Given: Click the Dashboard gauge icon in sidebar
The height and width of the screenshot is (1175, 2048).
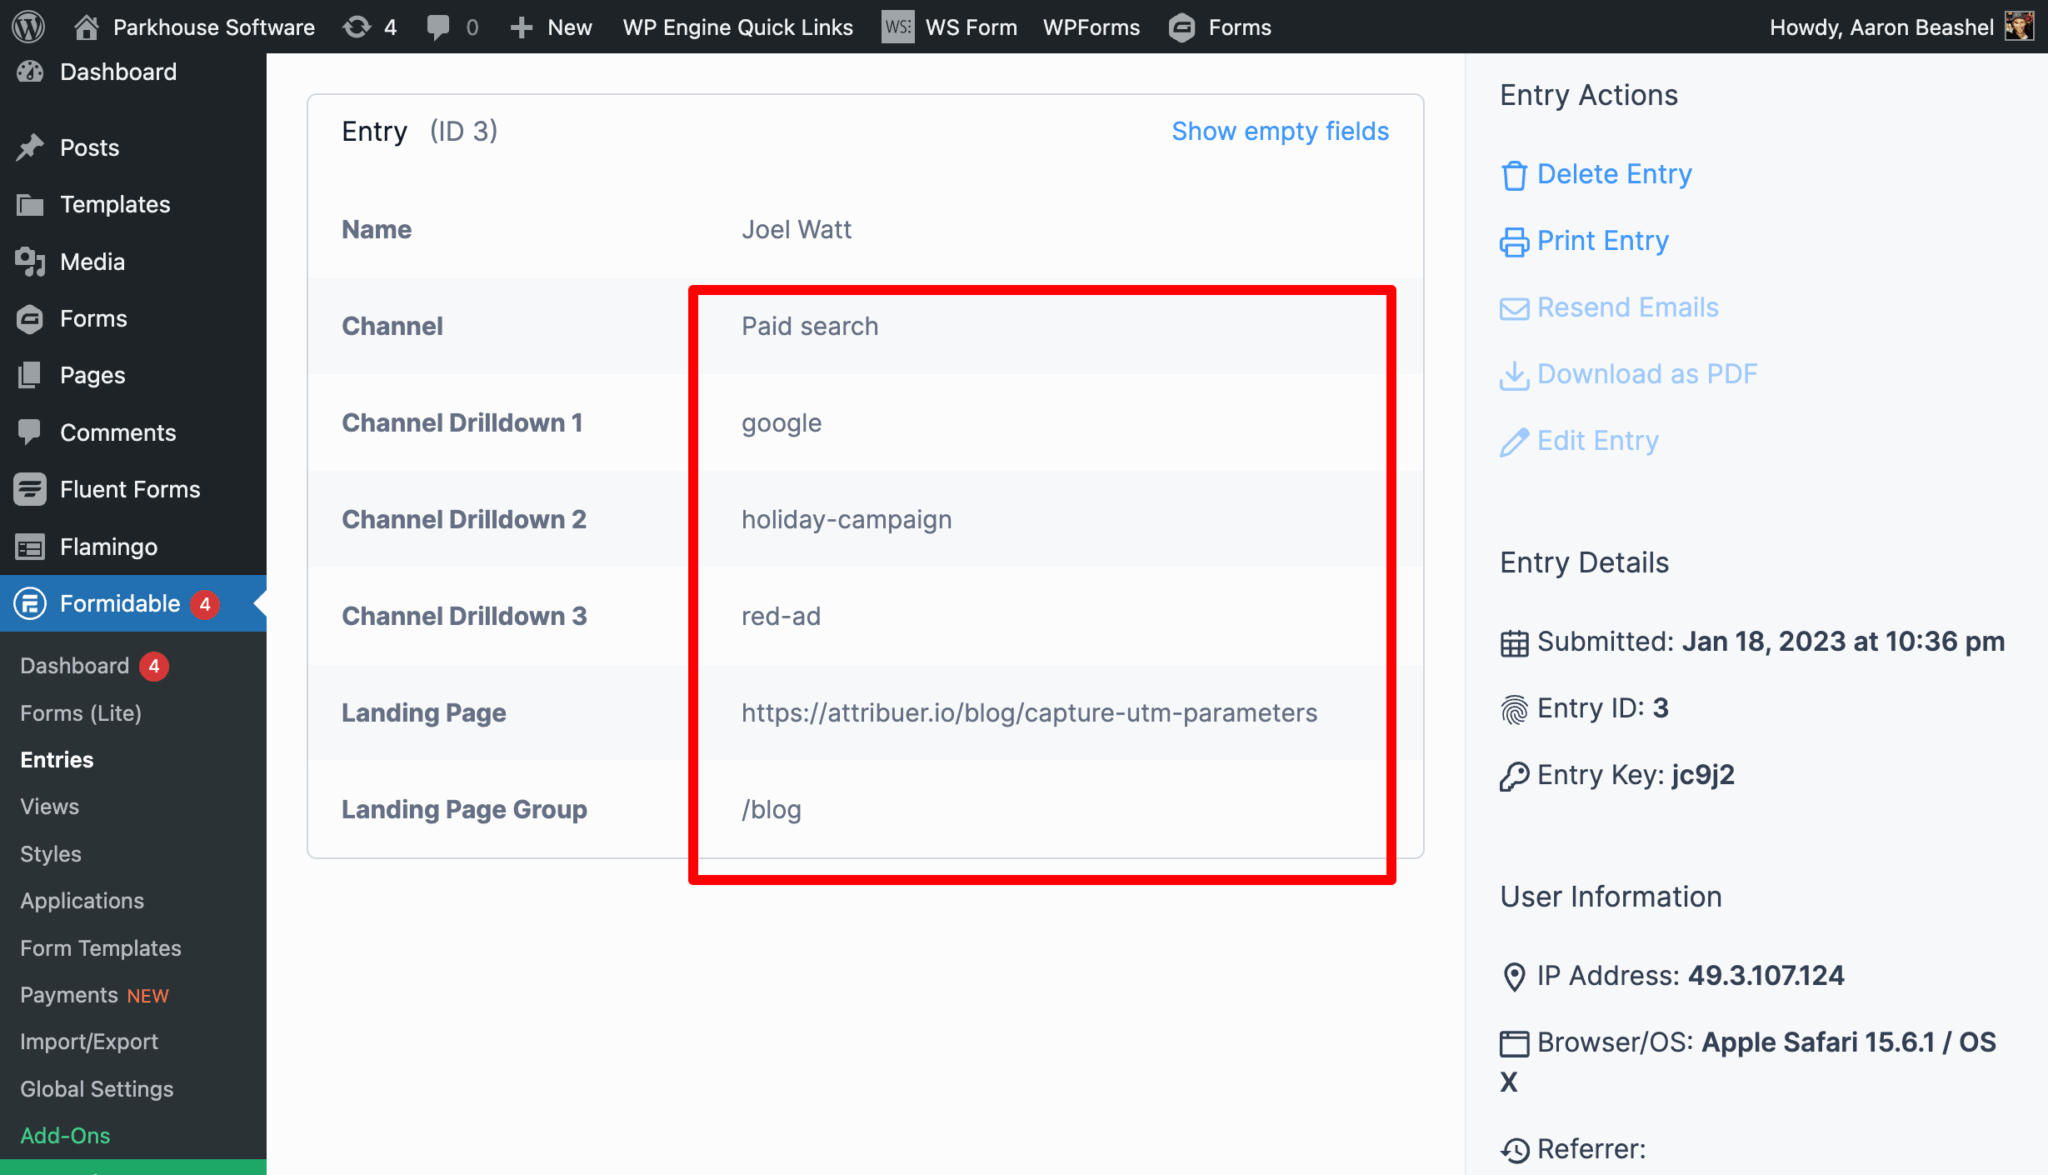Looking at the screenshot, I should pyautogui.click(x=30, y=72).
